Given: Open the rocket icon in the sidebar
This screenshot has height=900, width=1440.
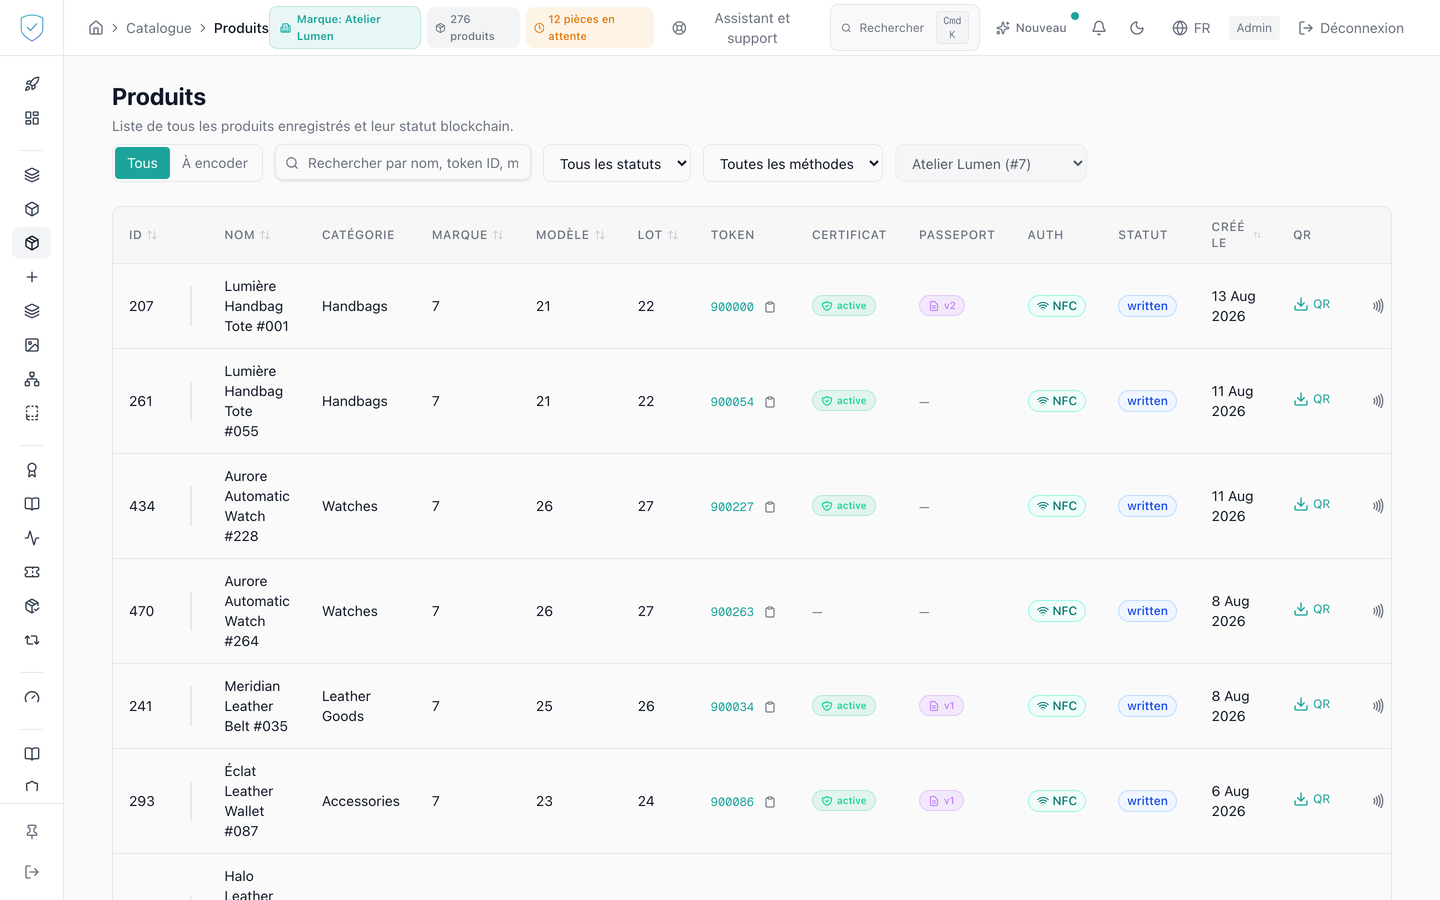Looking at the screenshot, I should click(x=32, y=84).
